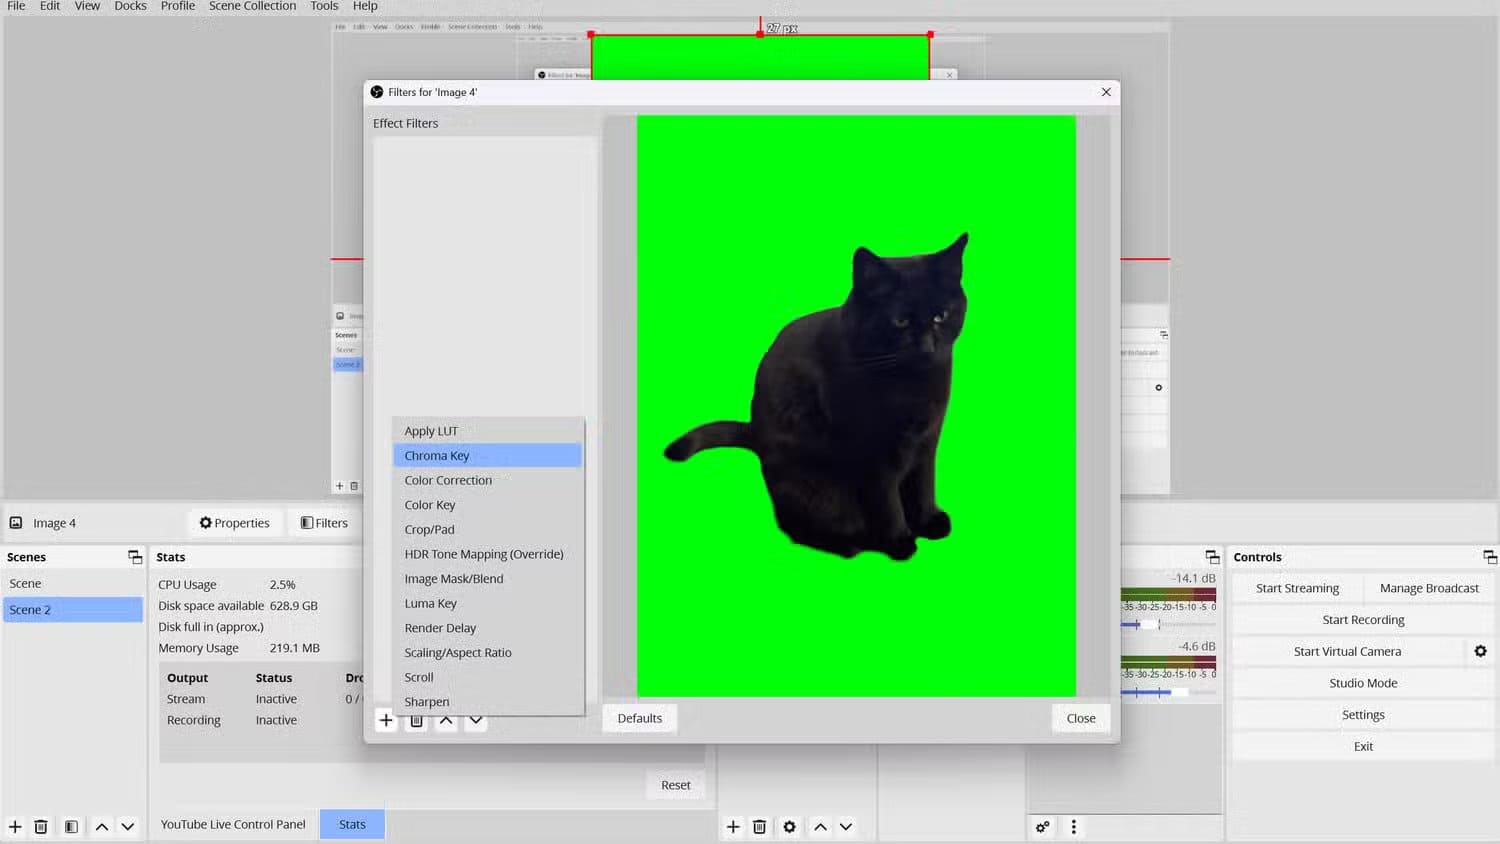Choose Luma Key filter
Screen dimensions: 1500x844
(x=487, y=603)
